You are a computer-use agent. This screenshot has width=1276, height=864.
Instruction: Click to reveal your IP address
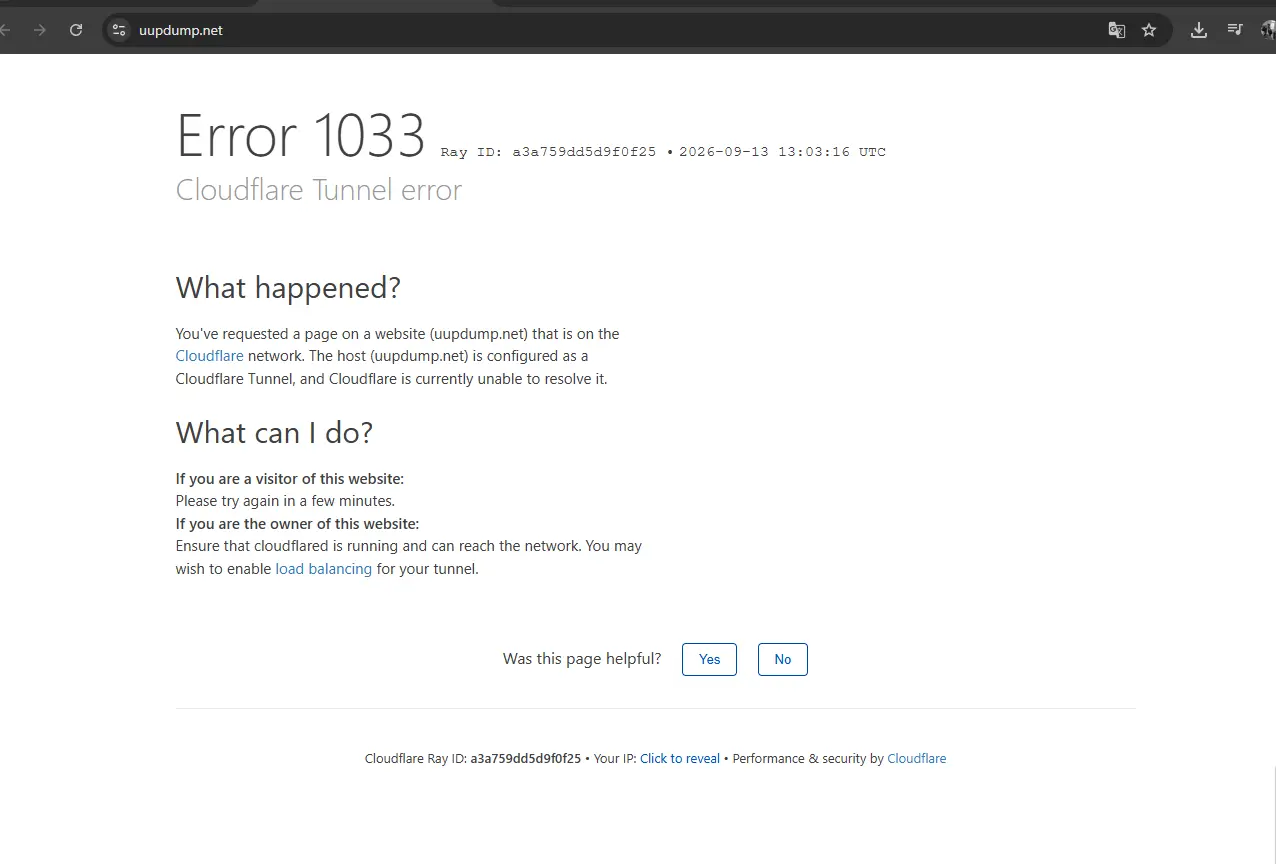[x=680, y=759]
